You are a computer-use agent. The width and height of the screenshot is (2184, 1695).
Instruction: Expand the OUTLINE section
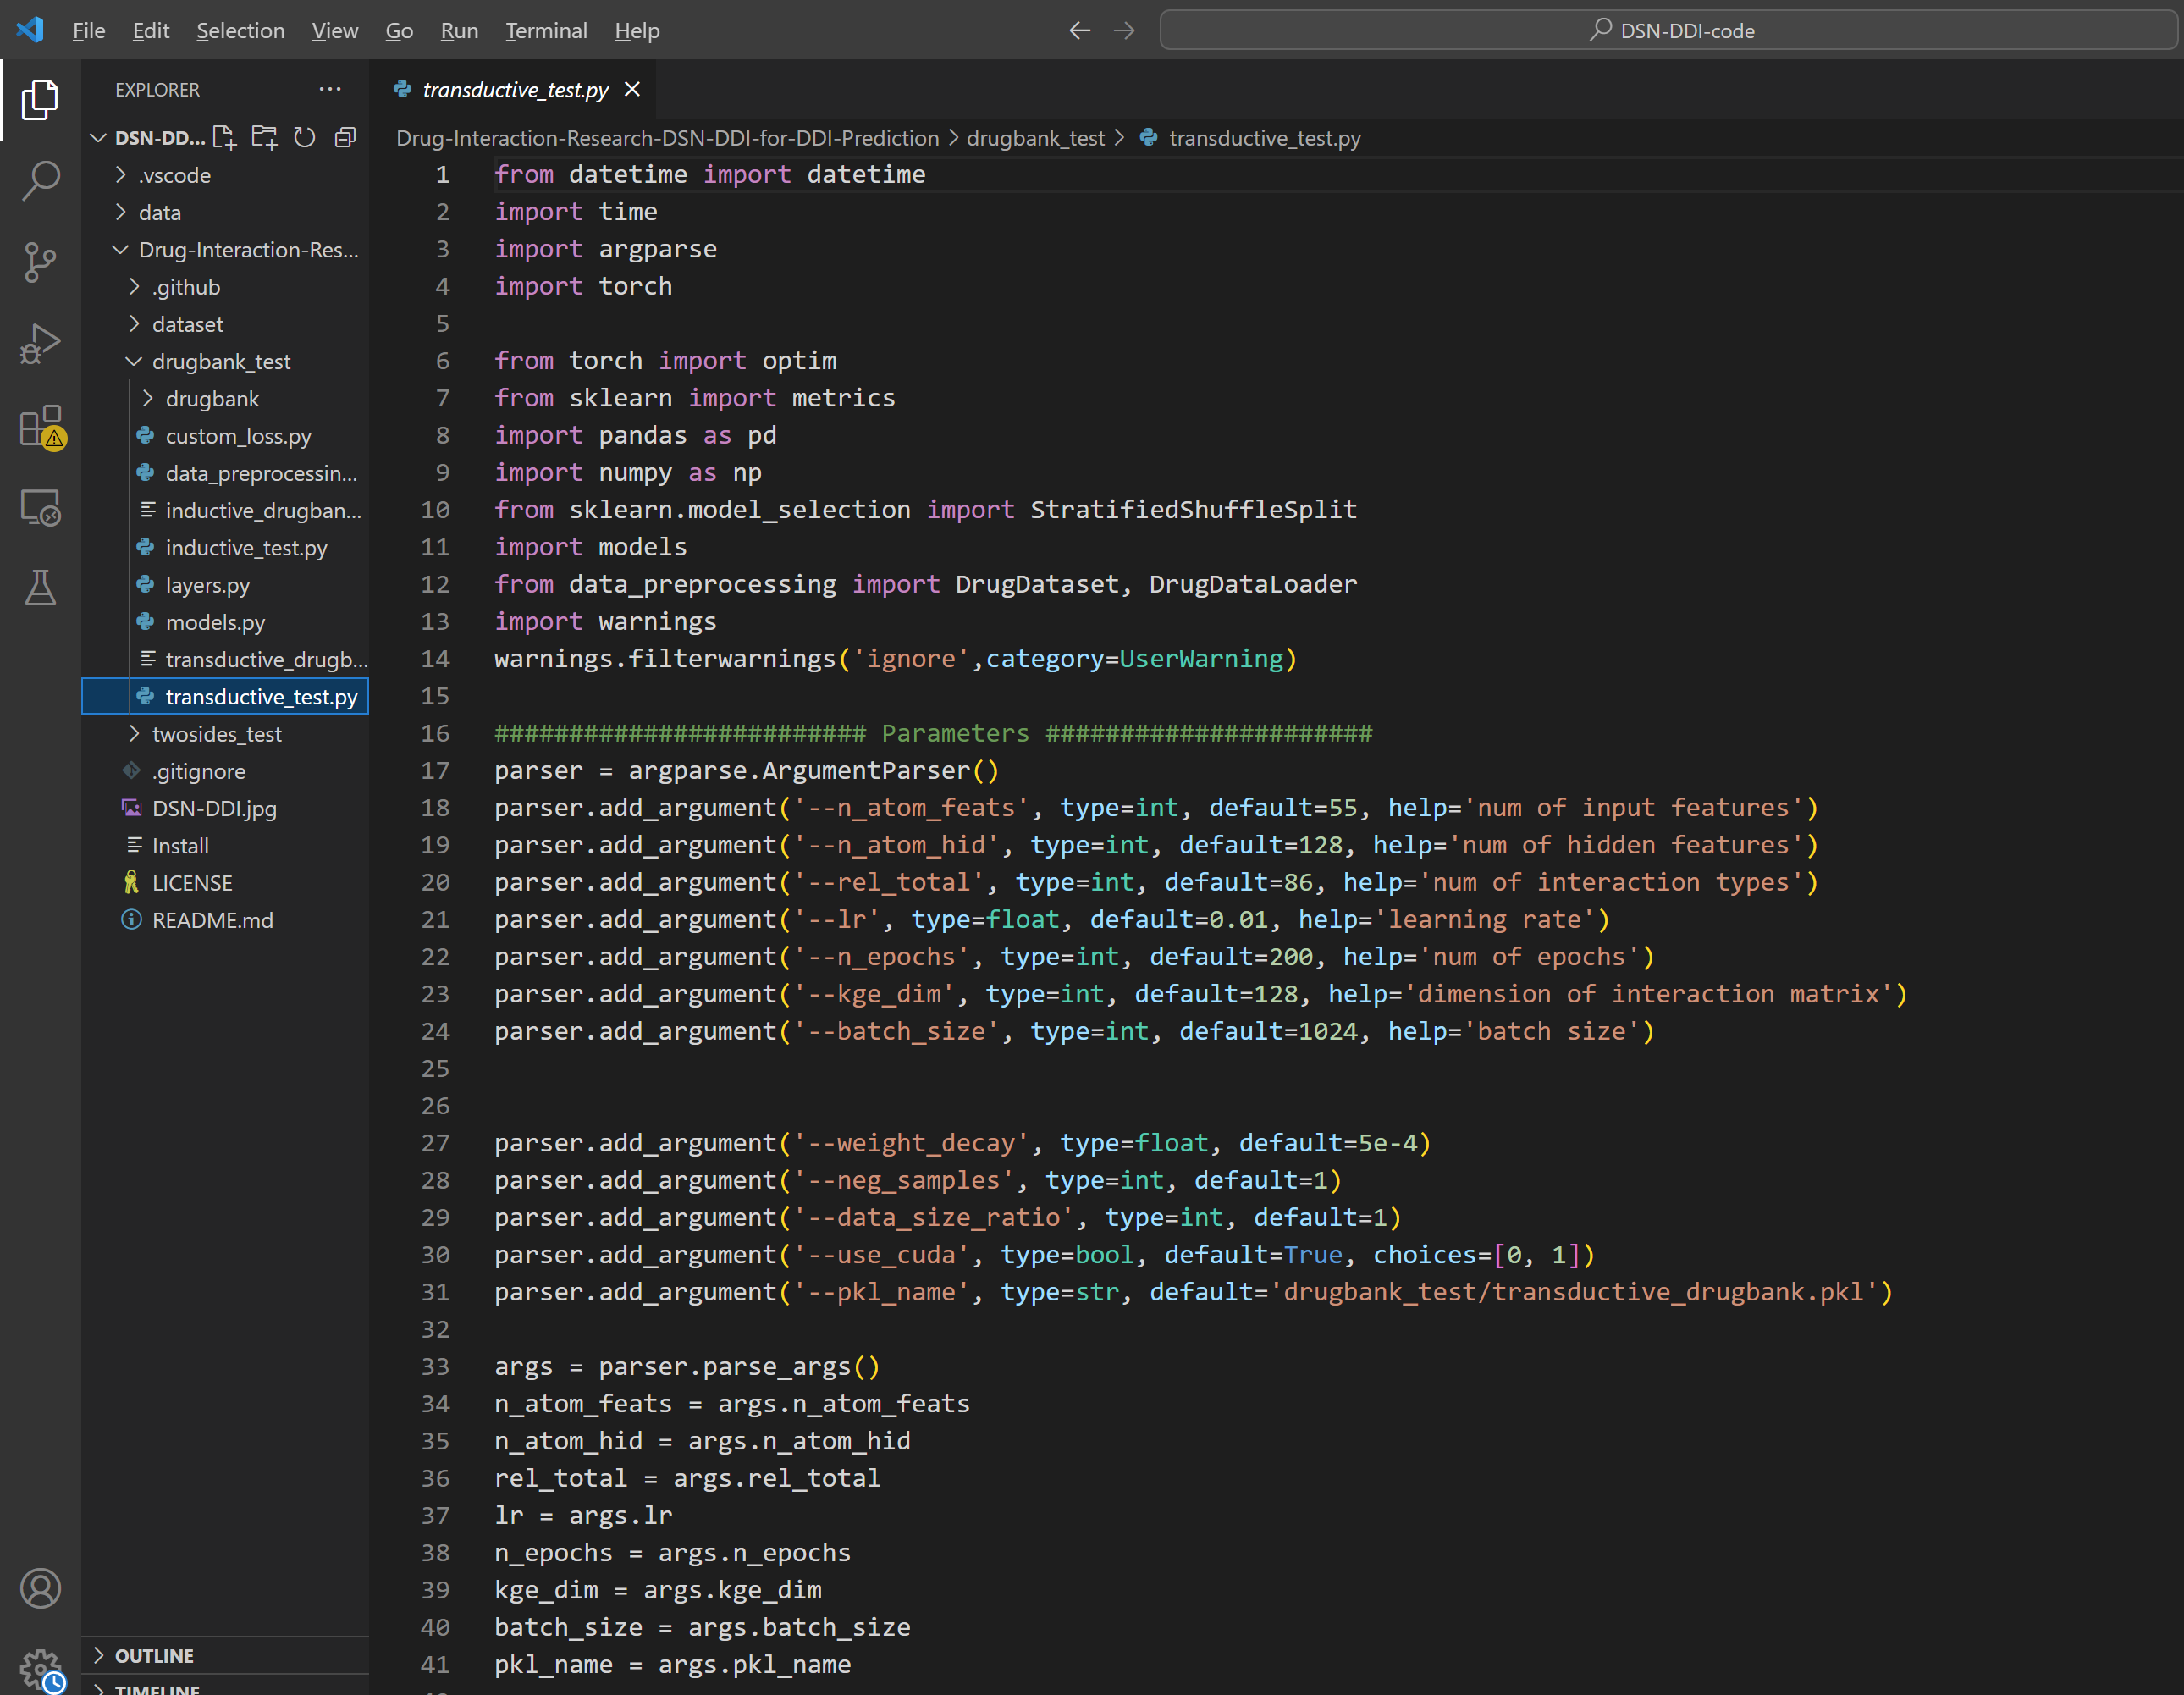coord(154,1655)
